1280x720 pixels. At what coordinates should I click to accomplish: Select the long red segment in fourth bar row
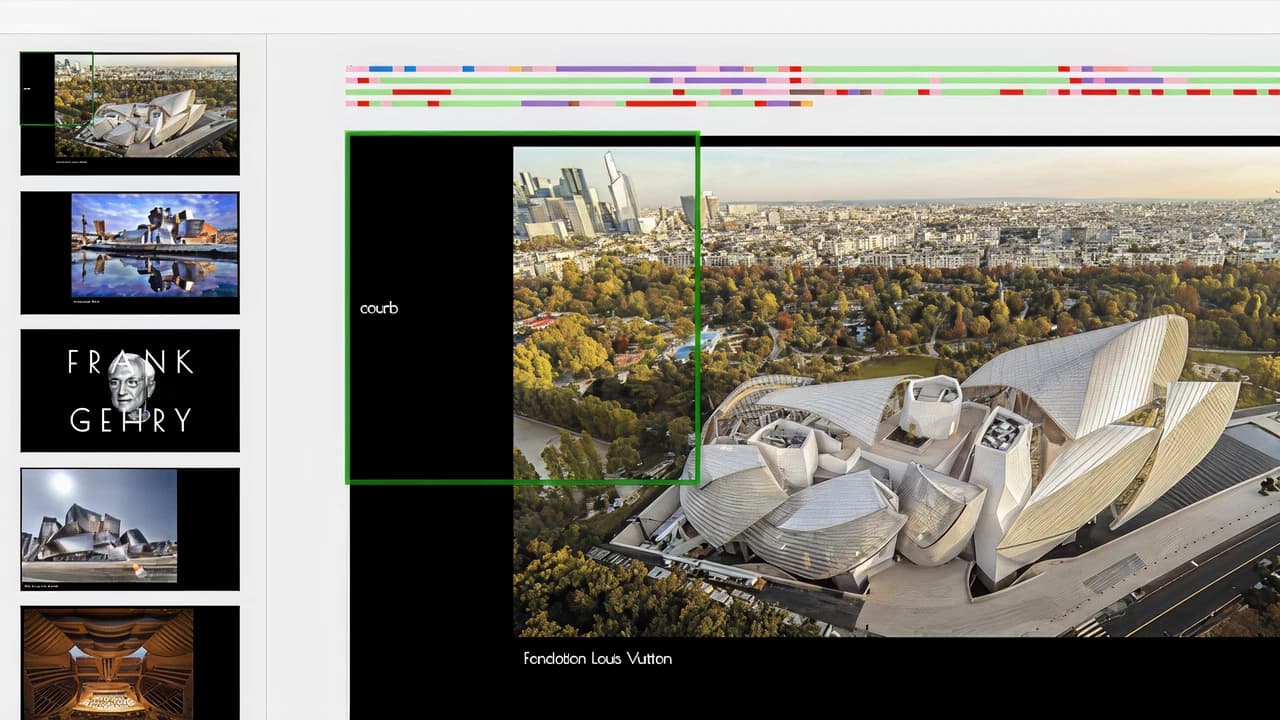coord(661,103)
